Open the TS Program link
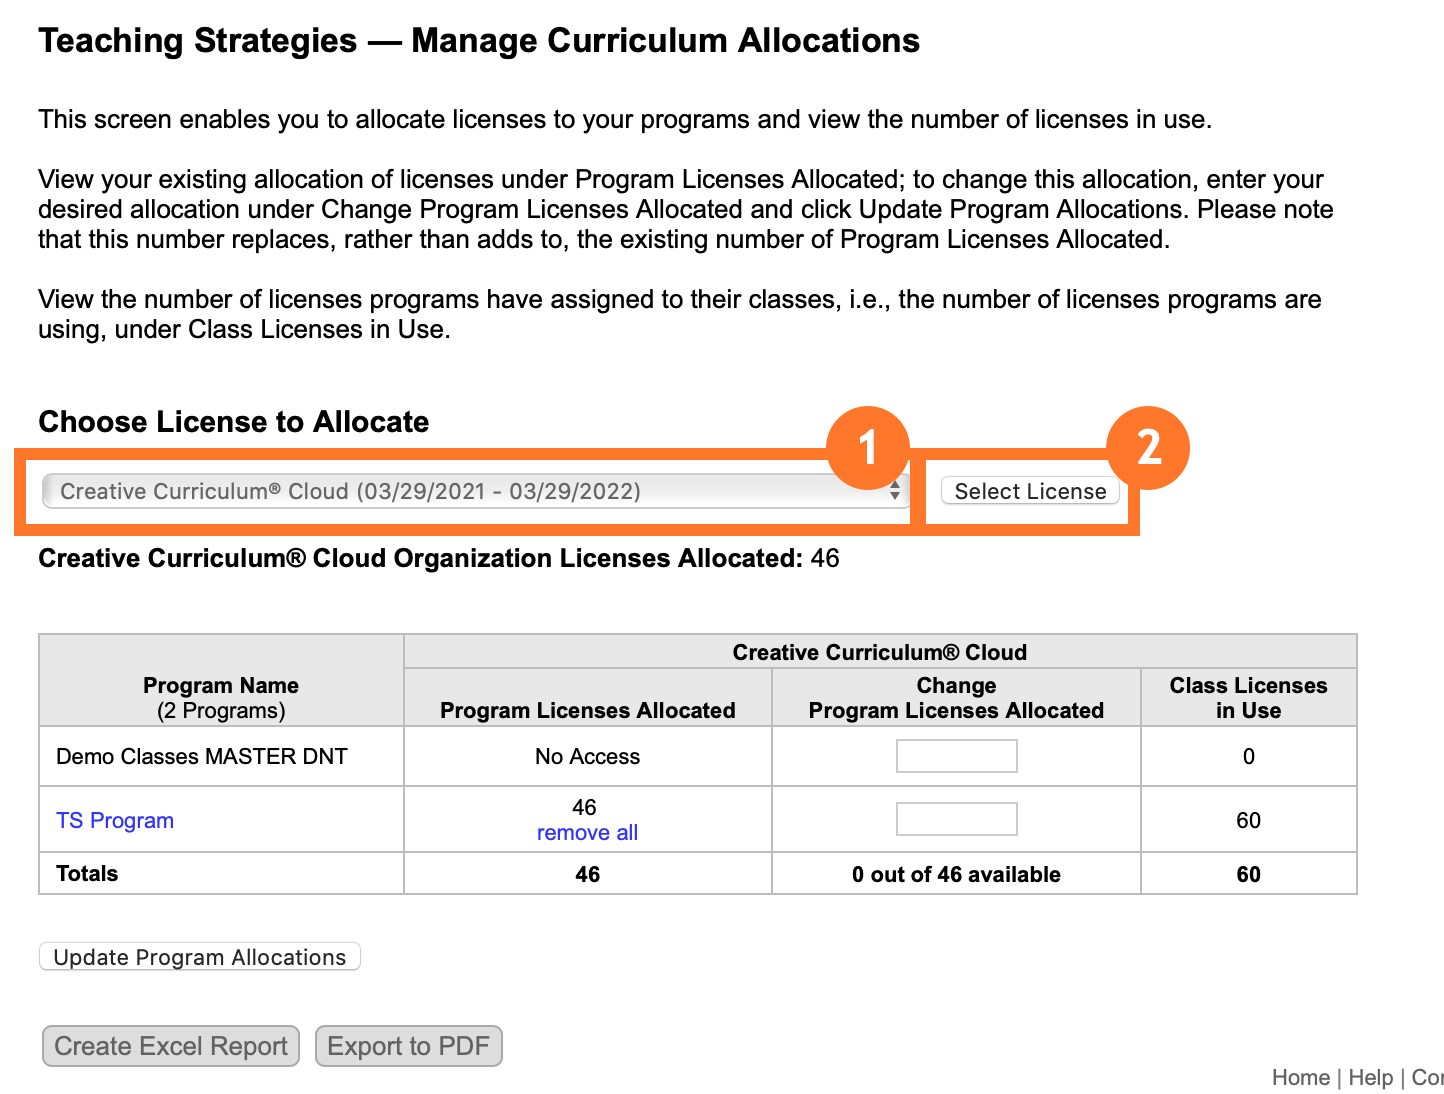Image resolution: width=1444 pixels, height=1094 pixels. [x=114, y=820]
